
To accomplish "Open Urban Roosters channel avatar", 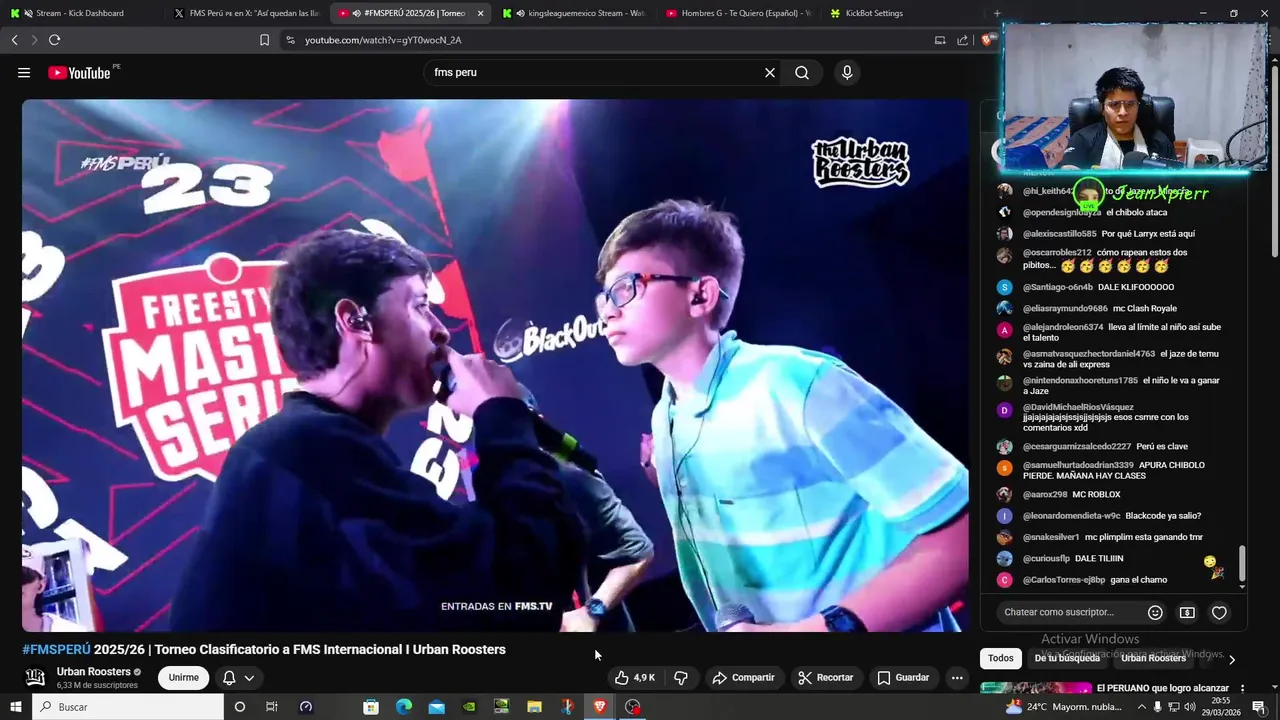I will (35, 677).
